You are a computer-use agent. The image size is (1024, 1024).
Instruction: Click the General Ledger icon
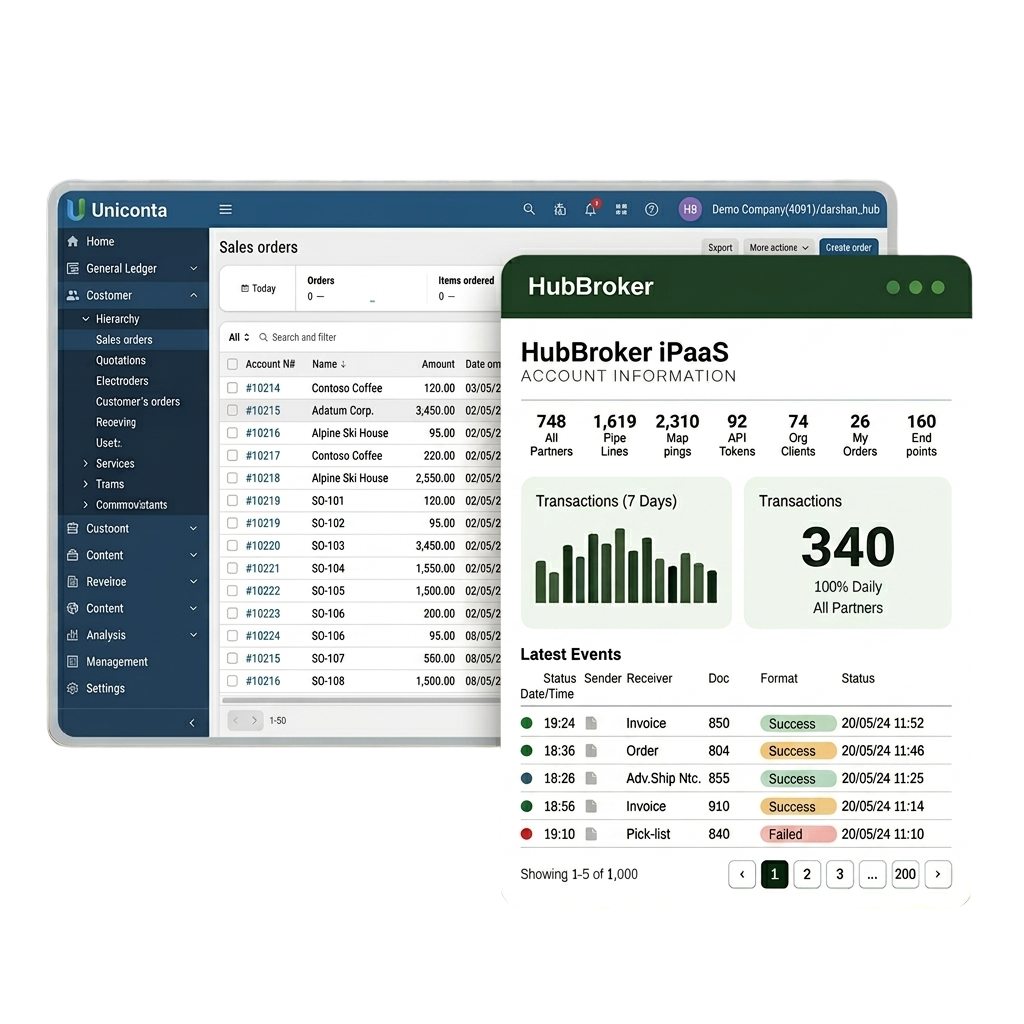pos(72,268)
